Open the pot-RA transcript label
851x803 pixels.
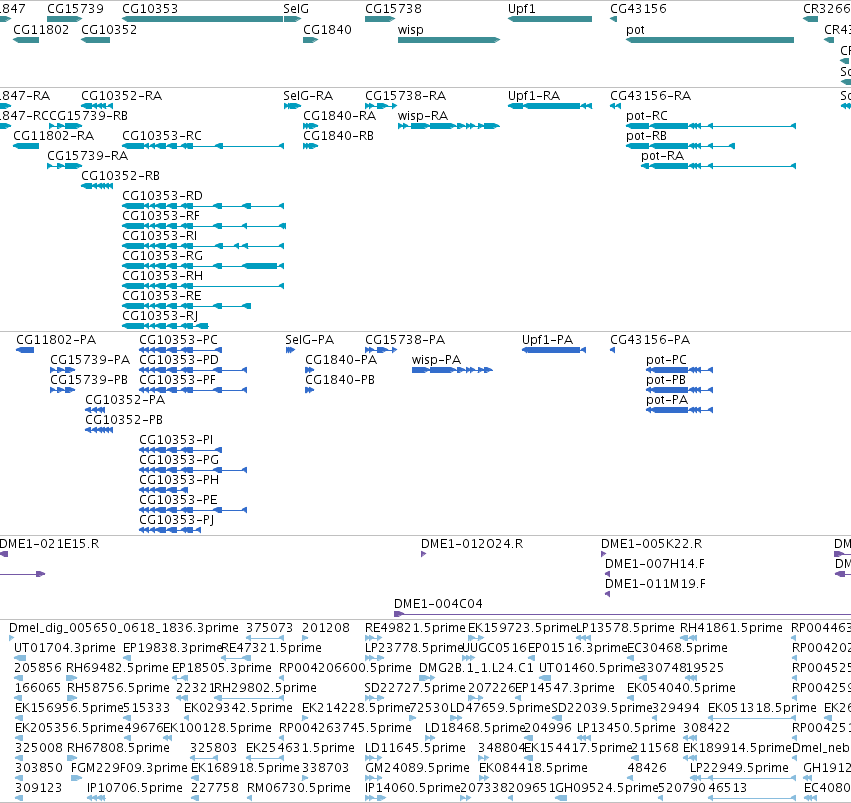click(662, 156)
